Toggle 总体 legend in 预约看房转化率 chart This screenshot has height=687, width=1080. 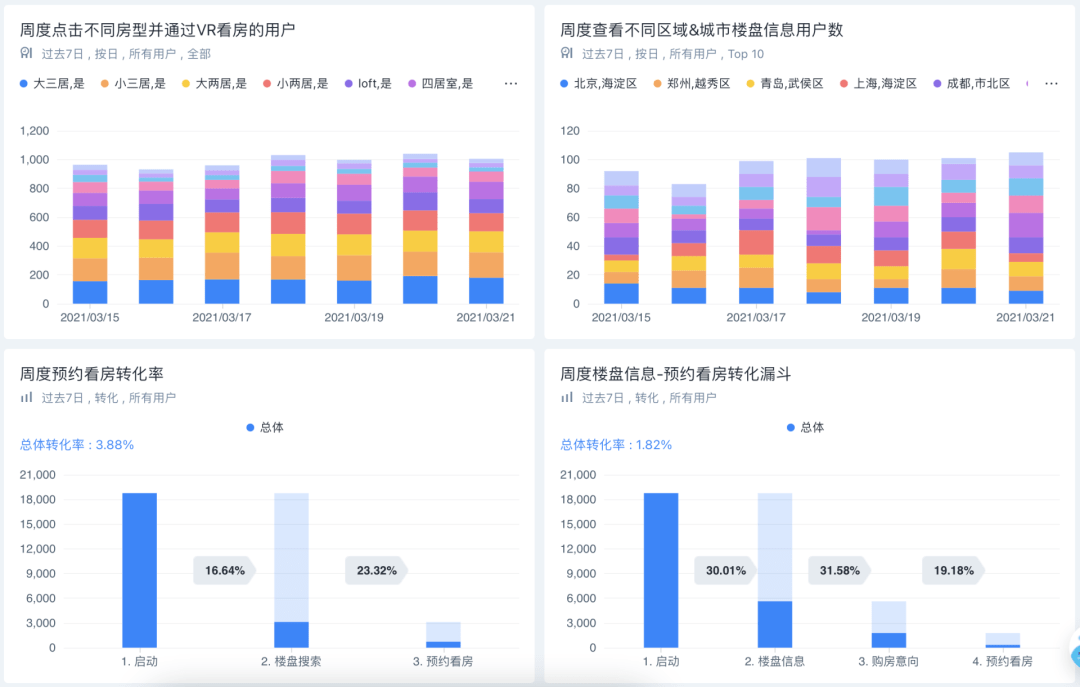pos(265,427)
